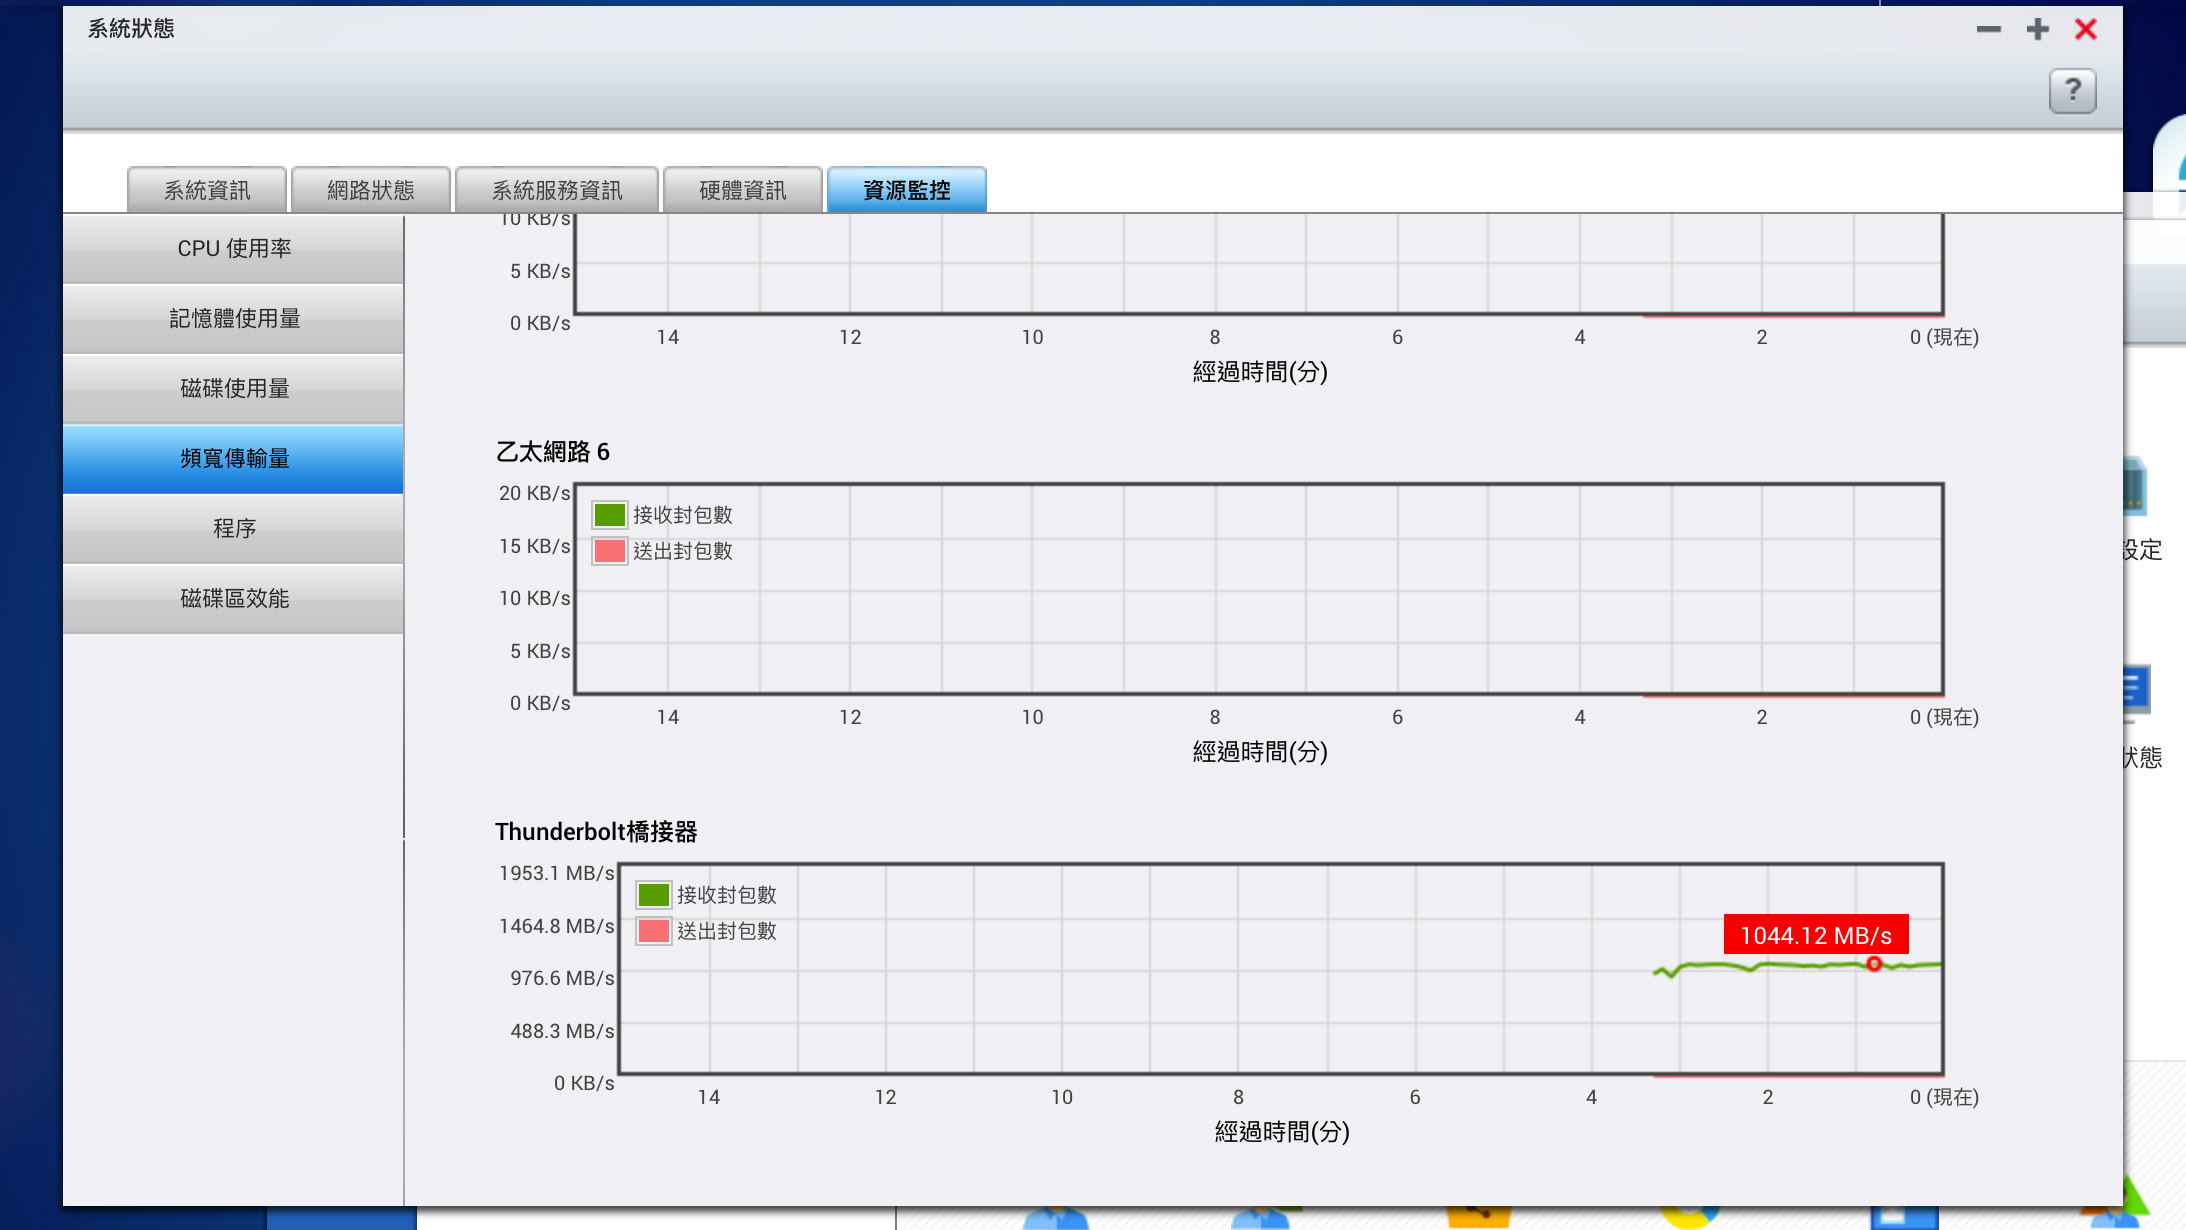Open 程序 sidebar item
Screen dimensions: 2186x1230
234,529
